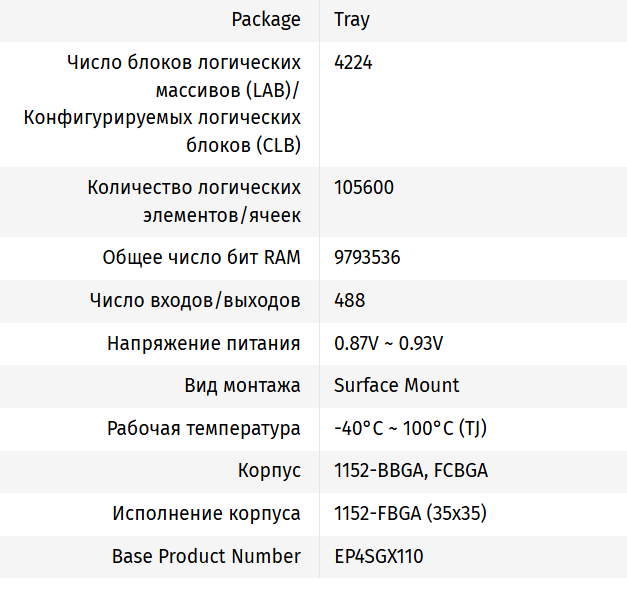Select the 9793536 RAM bits value
627x589 pixels.
pos(367,257)
